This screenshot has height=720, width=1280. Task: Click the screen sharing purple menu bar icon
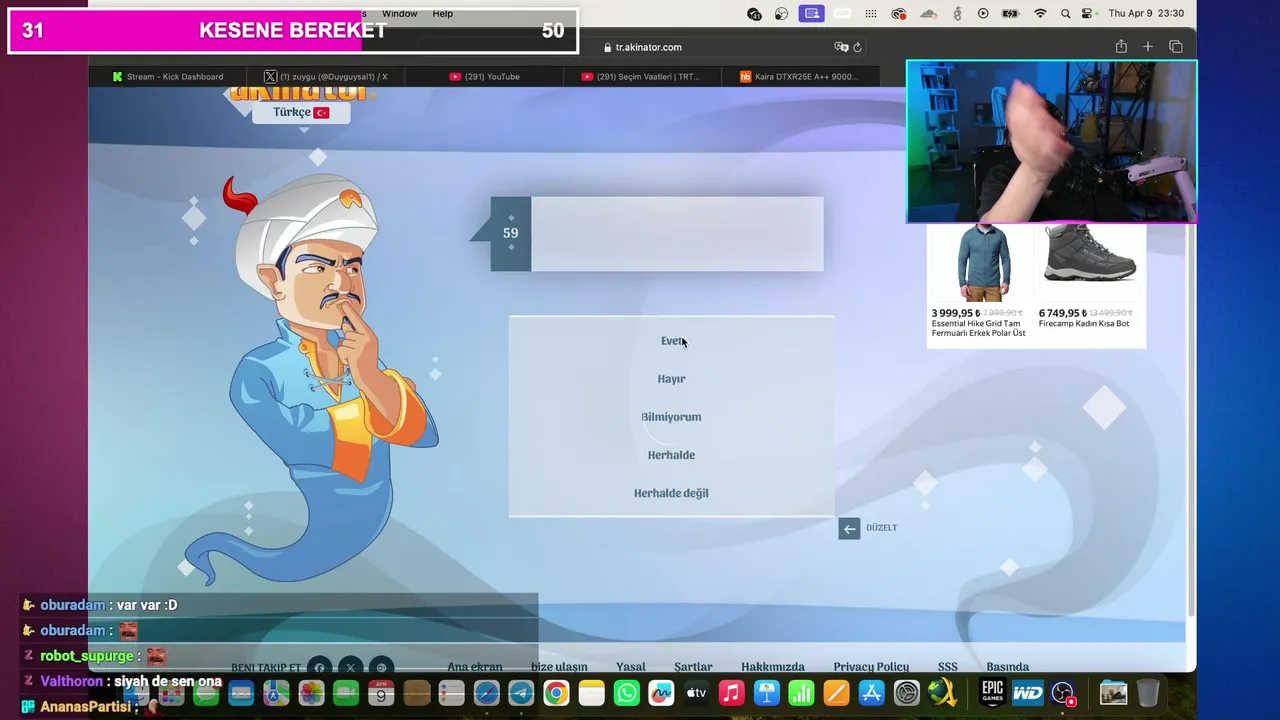(812, 14)
